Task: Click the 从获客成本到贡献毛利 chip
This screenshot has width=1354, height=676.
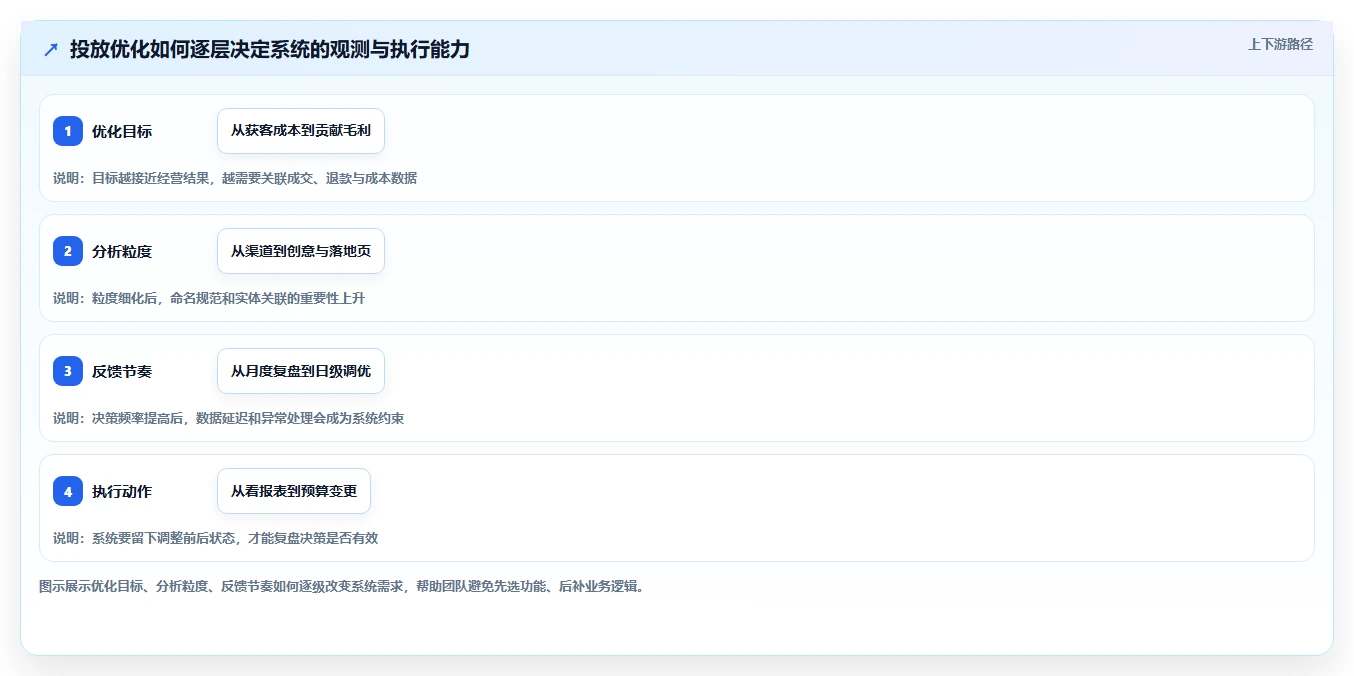Action: [x=301, y=131]
